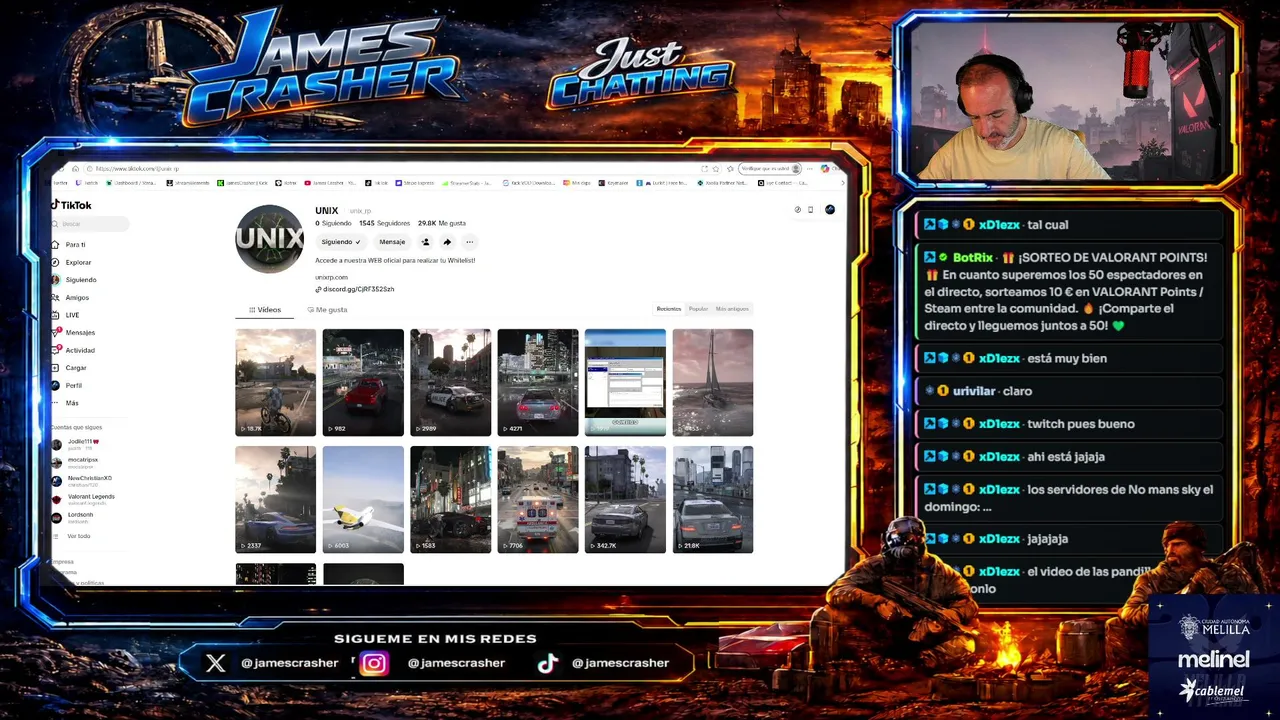This screenshot has width=1280, height=720.
Task: Switch to the Me gusta tab
Action: tap(327, 310)
